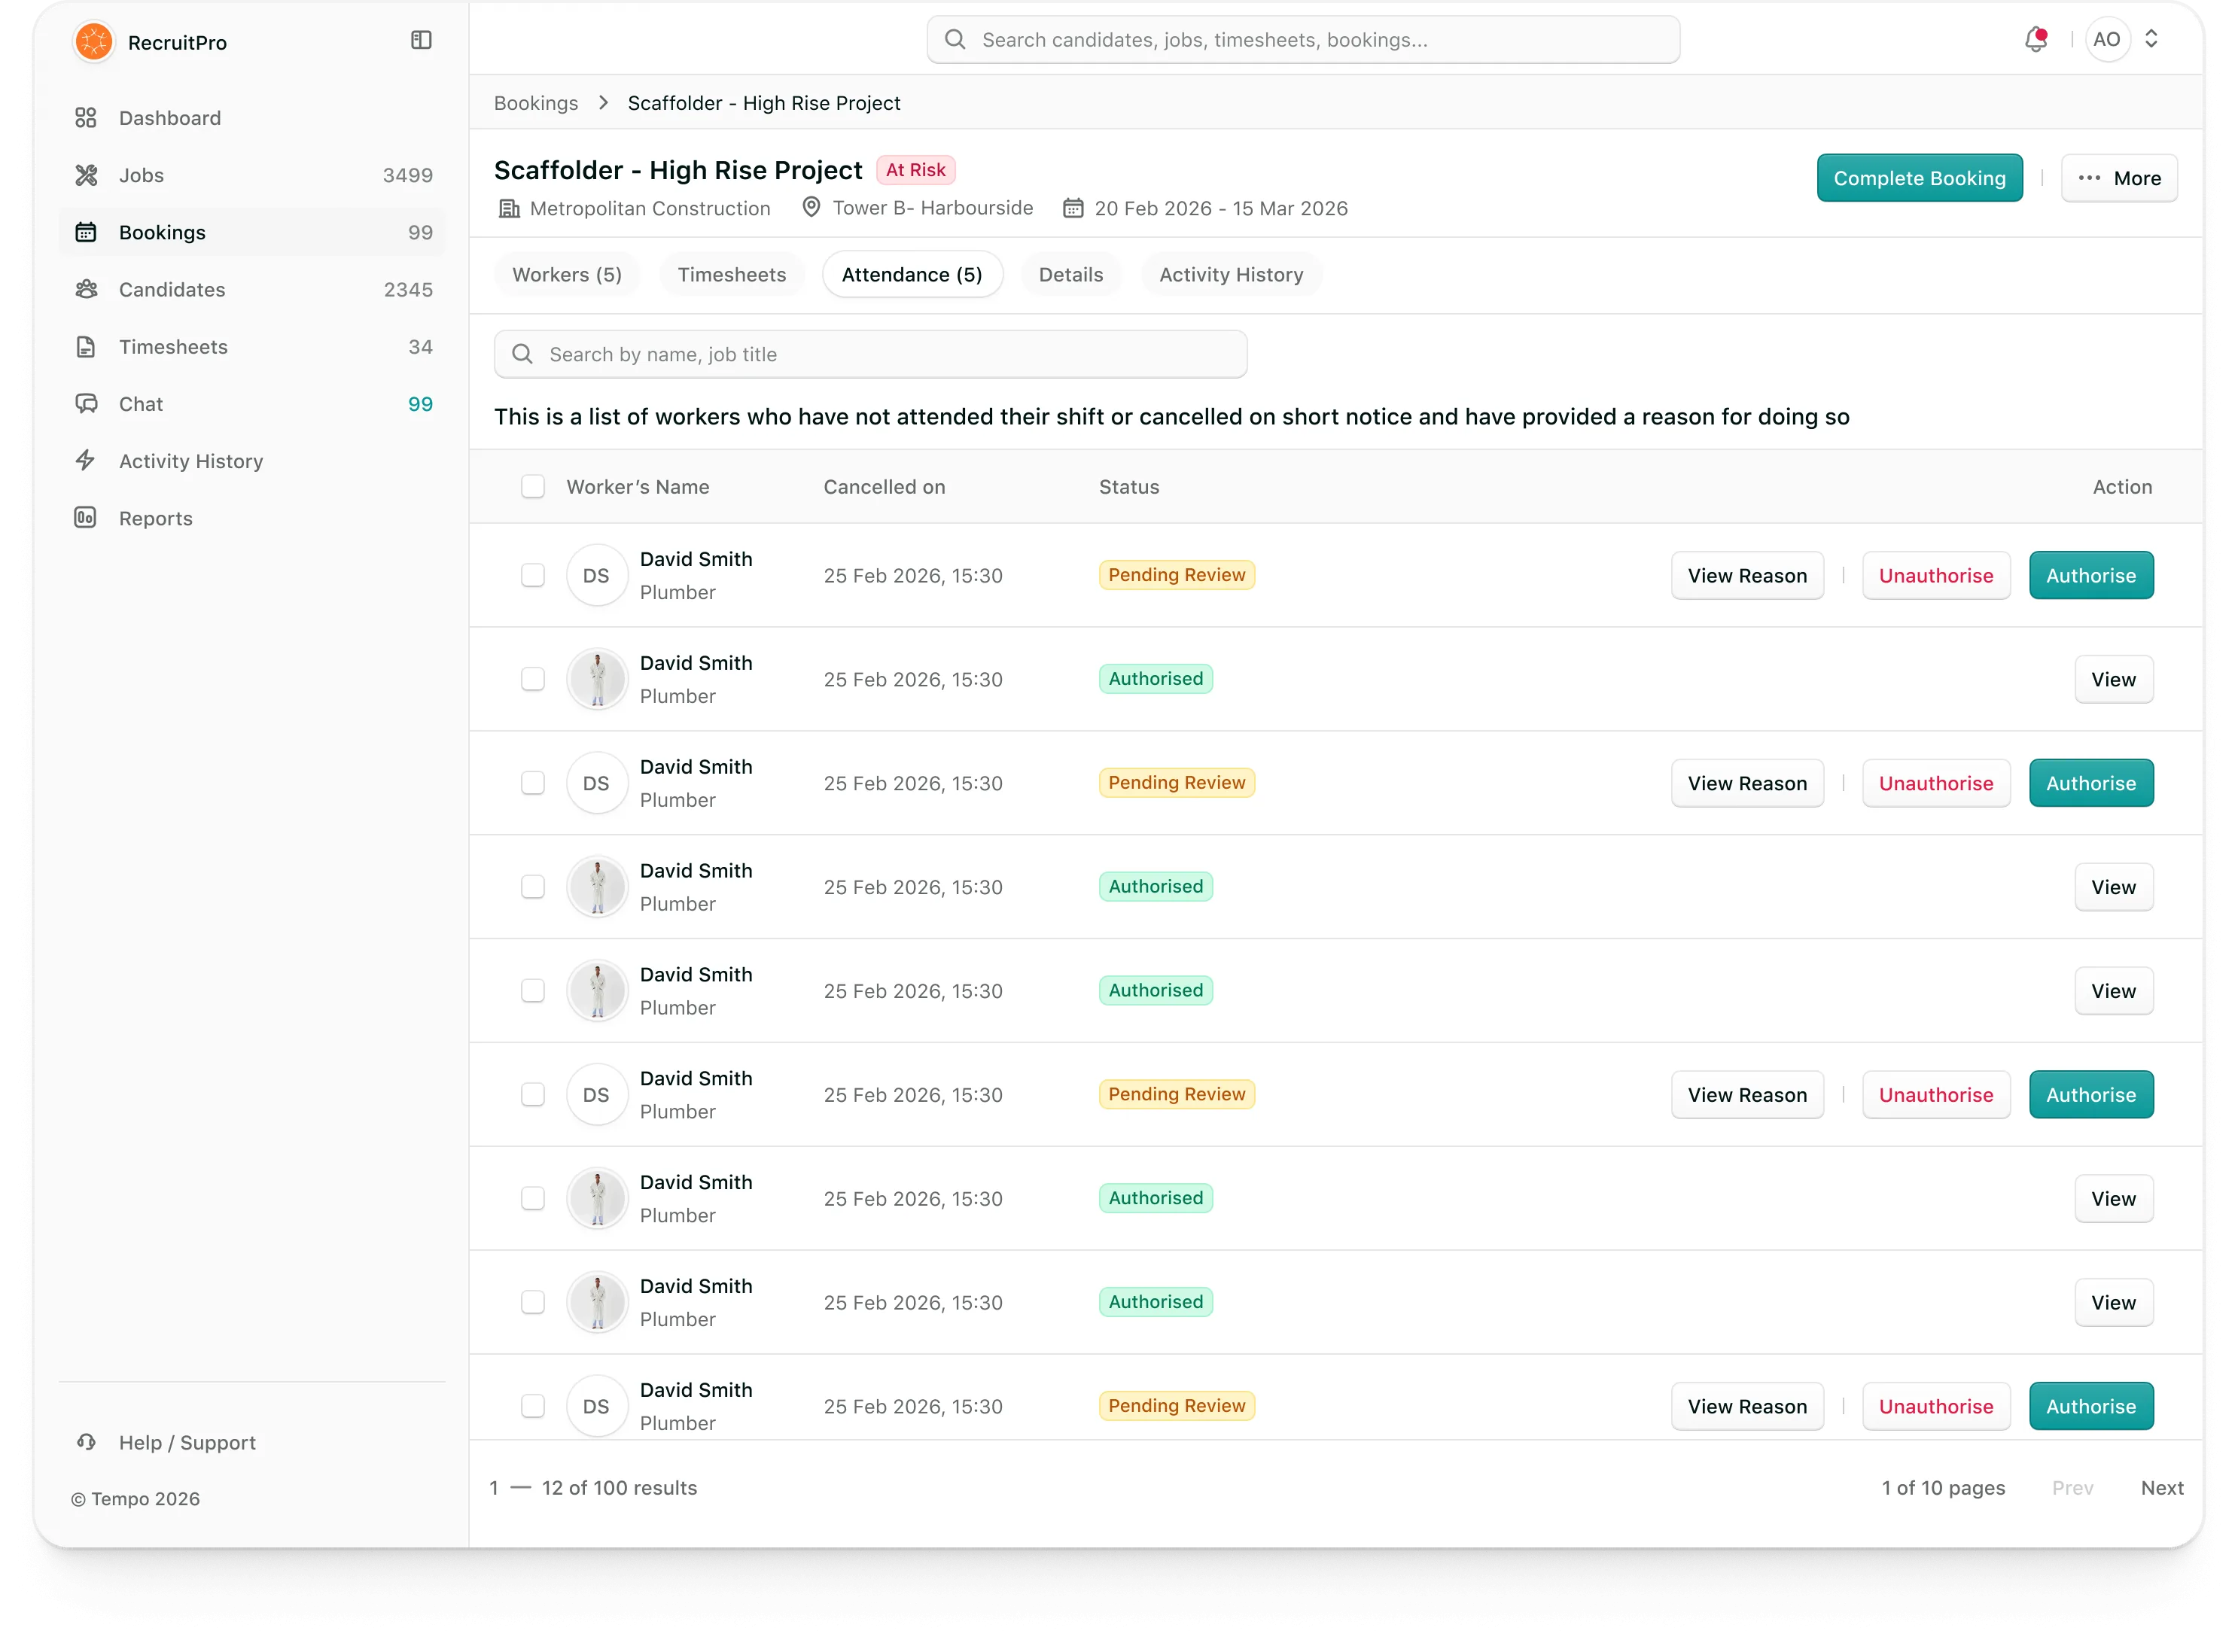Image resolution: width=2238 pixels, height=1652 pixels.
Task: Click the AO user avatar
Action: click(2107, 40)
